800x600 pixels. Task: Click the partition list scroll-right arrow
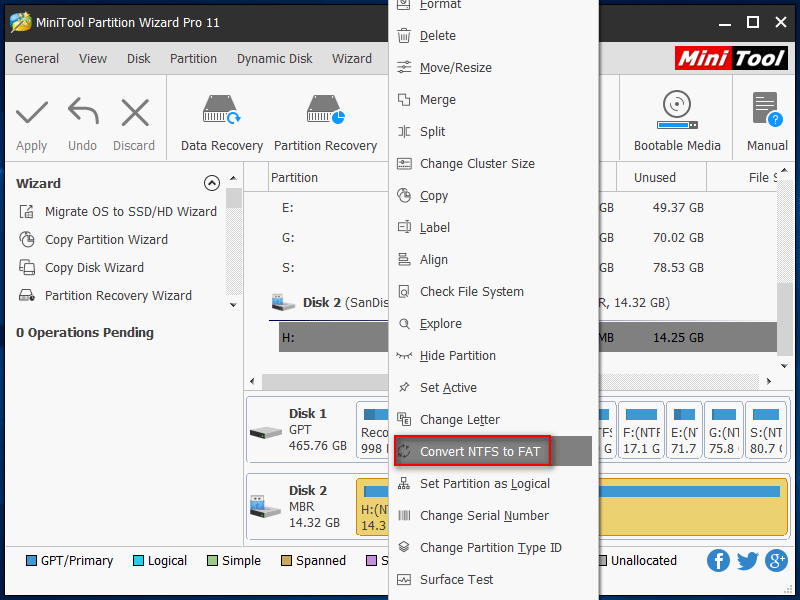769,381
